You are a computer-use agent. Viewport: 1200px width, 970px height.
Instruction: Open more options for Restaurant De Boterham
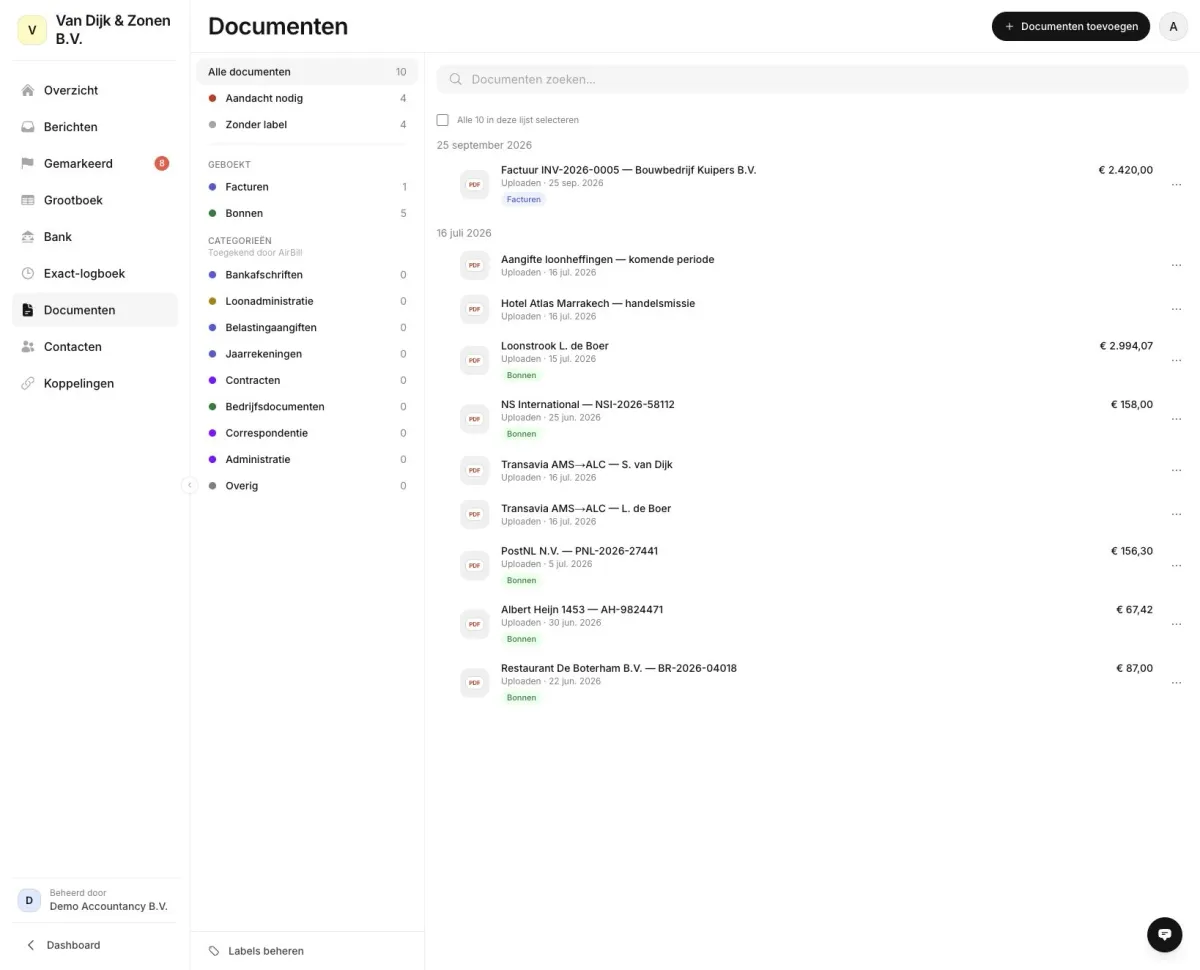pos(1176,682)
